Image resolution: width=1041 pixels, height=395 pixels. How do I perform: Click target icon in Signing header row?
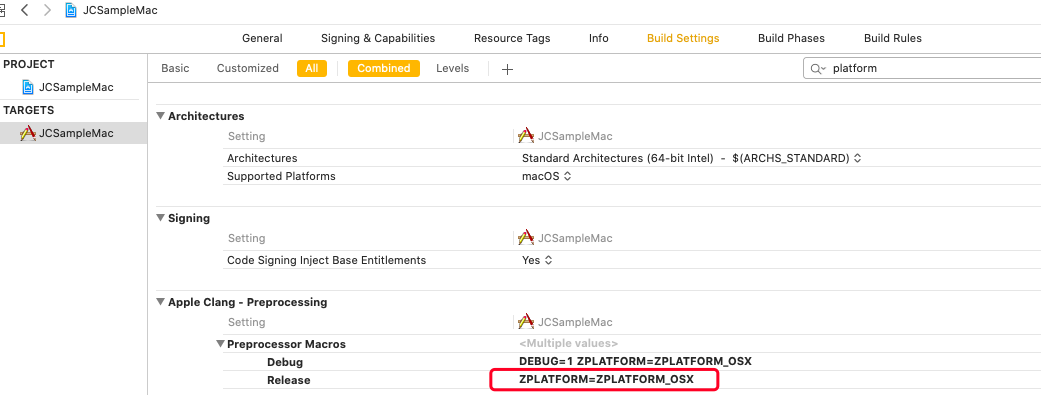pyautogui.click(x=526, y=238)
